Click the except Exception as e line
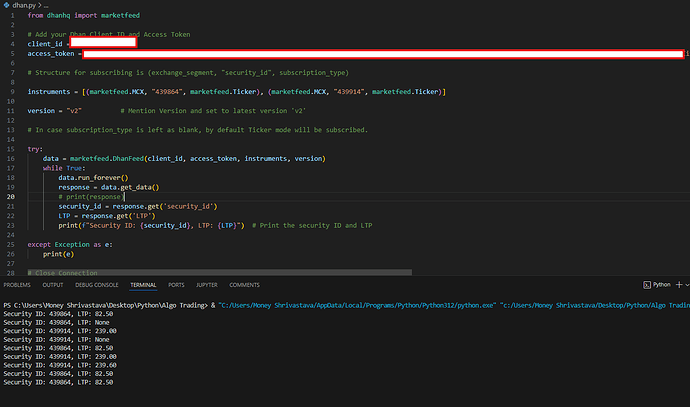The image size is (690, 407). pos(70,245)
